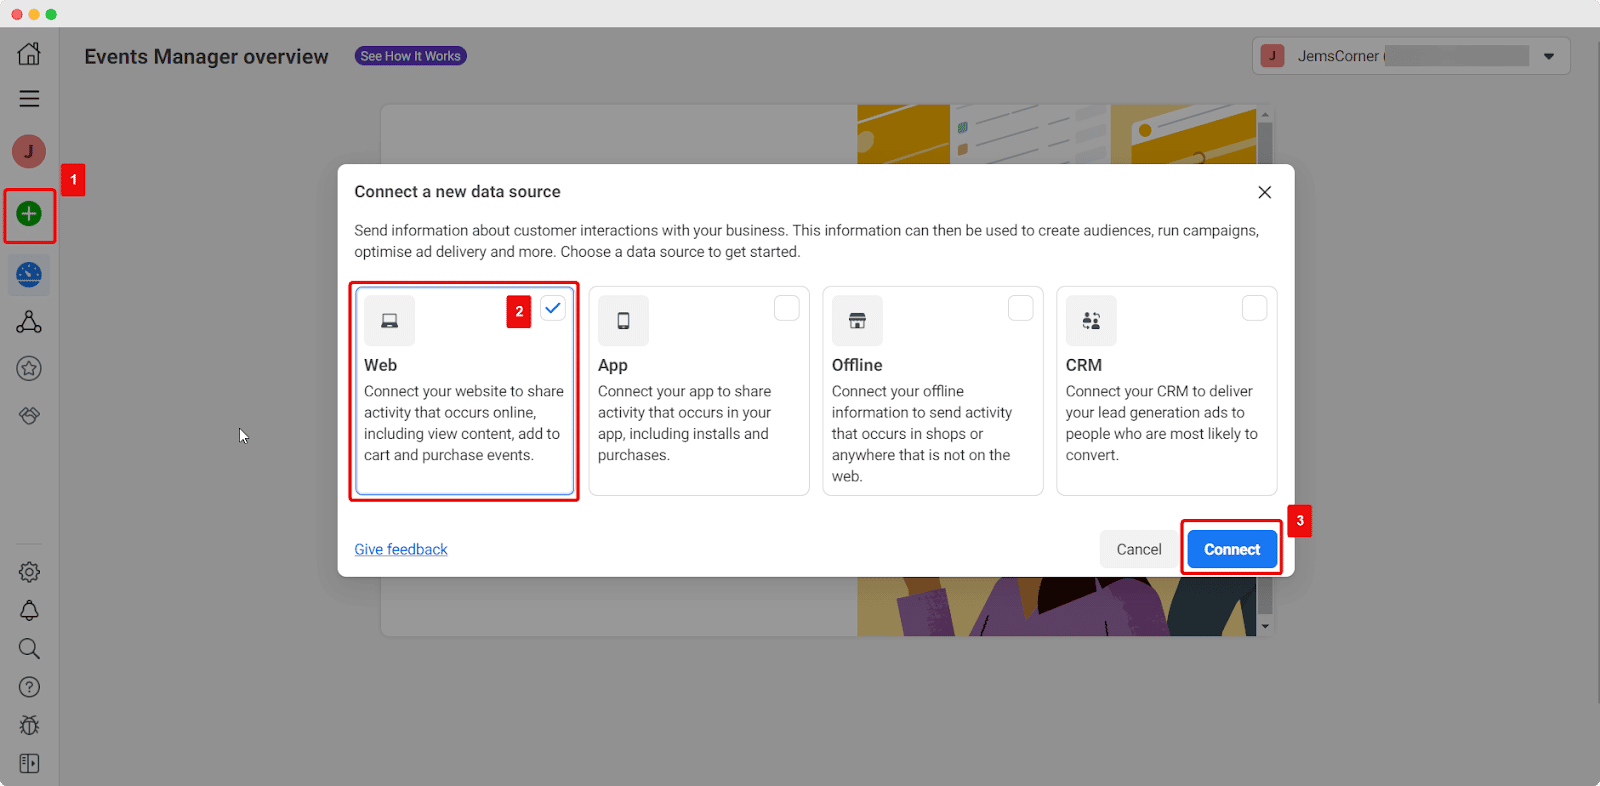The width and height of the screenshot is (1600, 786).
Task: Click the search magnifier icon
Action: point(29,649)
